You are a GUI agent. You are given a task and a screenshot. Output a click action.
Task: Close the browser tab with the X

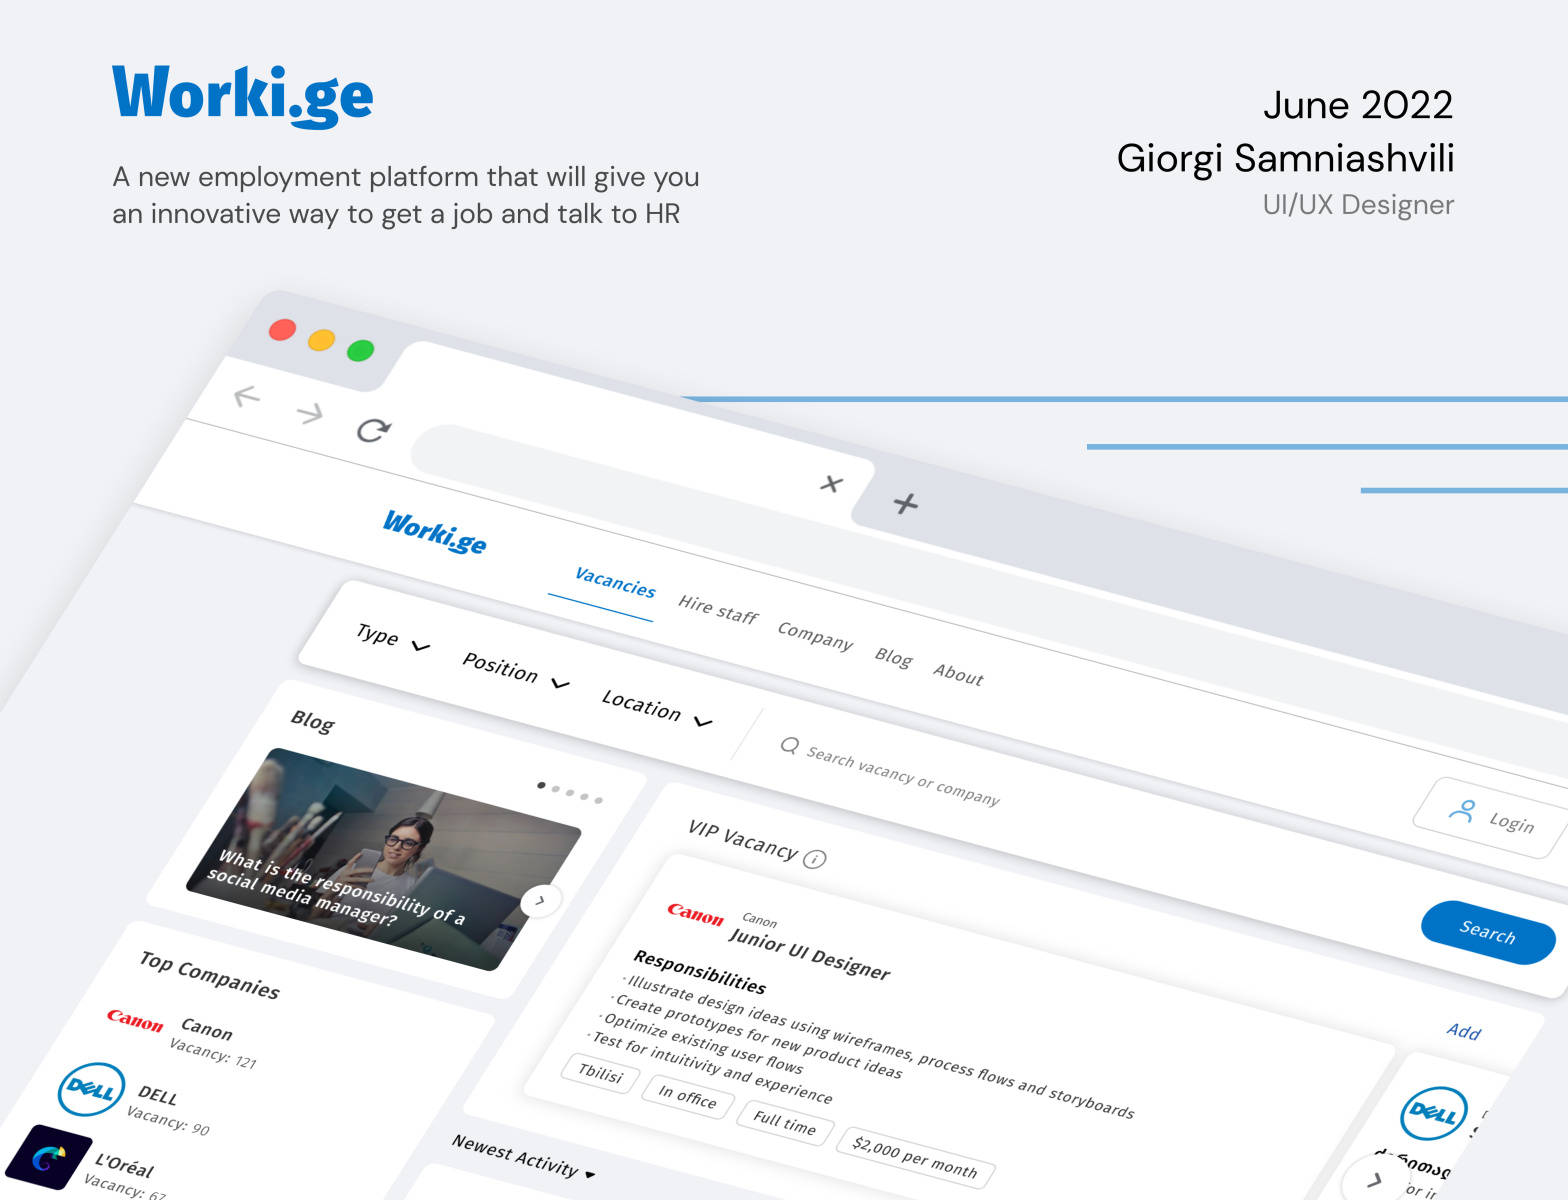[831, 484]
